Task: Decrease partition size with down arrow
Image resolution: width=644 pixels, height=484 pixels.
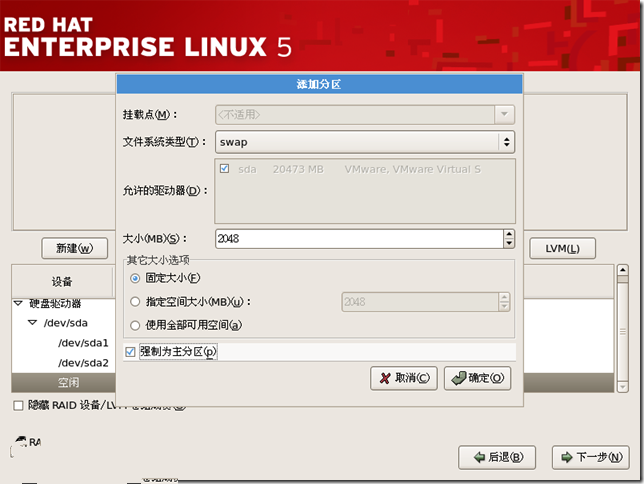Action: 509,244
